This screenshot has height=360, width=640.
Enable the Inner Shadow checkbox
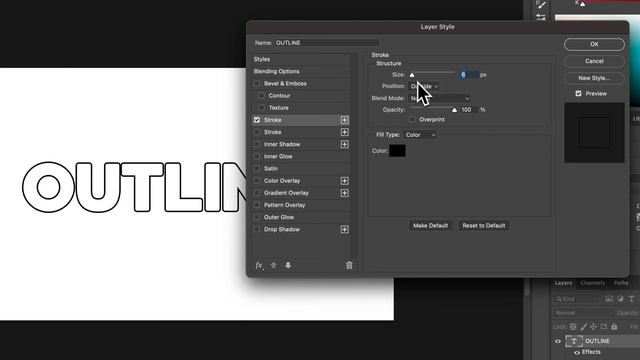click(257, 144)
